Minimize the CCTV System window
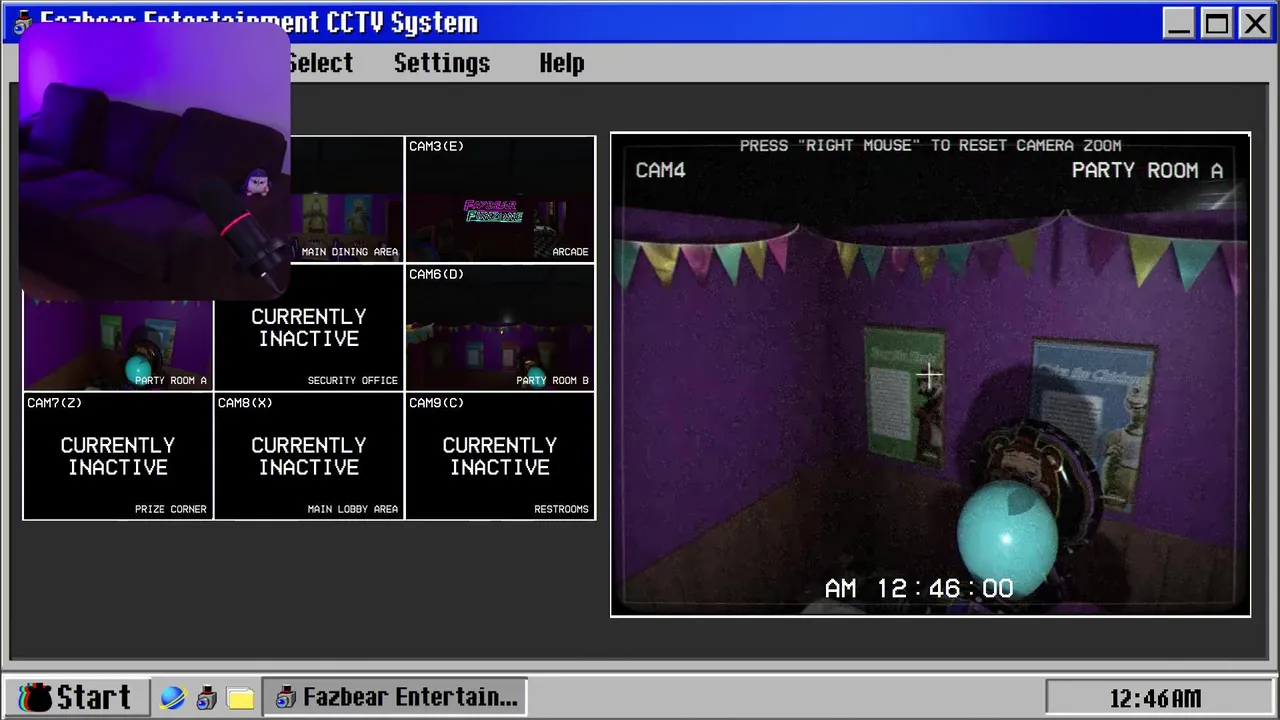Screen dimensions: 1280x720 [x=1179, y=23]
